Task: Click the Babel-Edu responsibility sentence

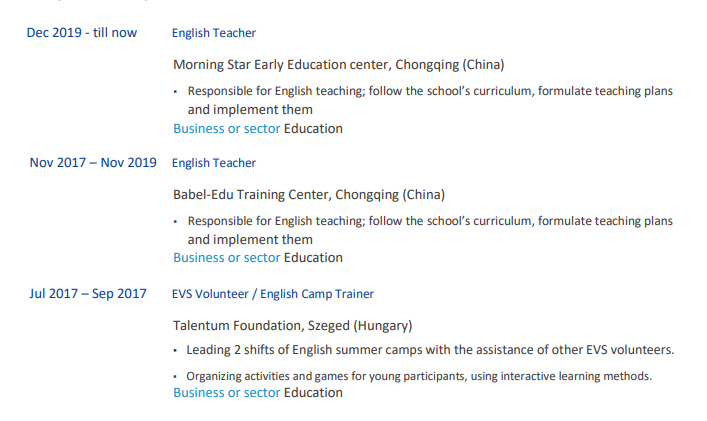Action: (x=430, y=230)
